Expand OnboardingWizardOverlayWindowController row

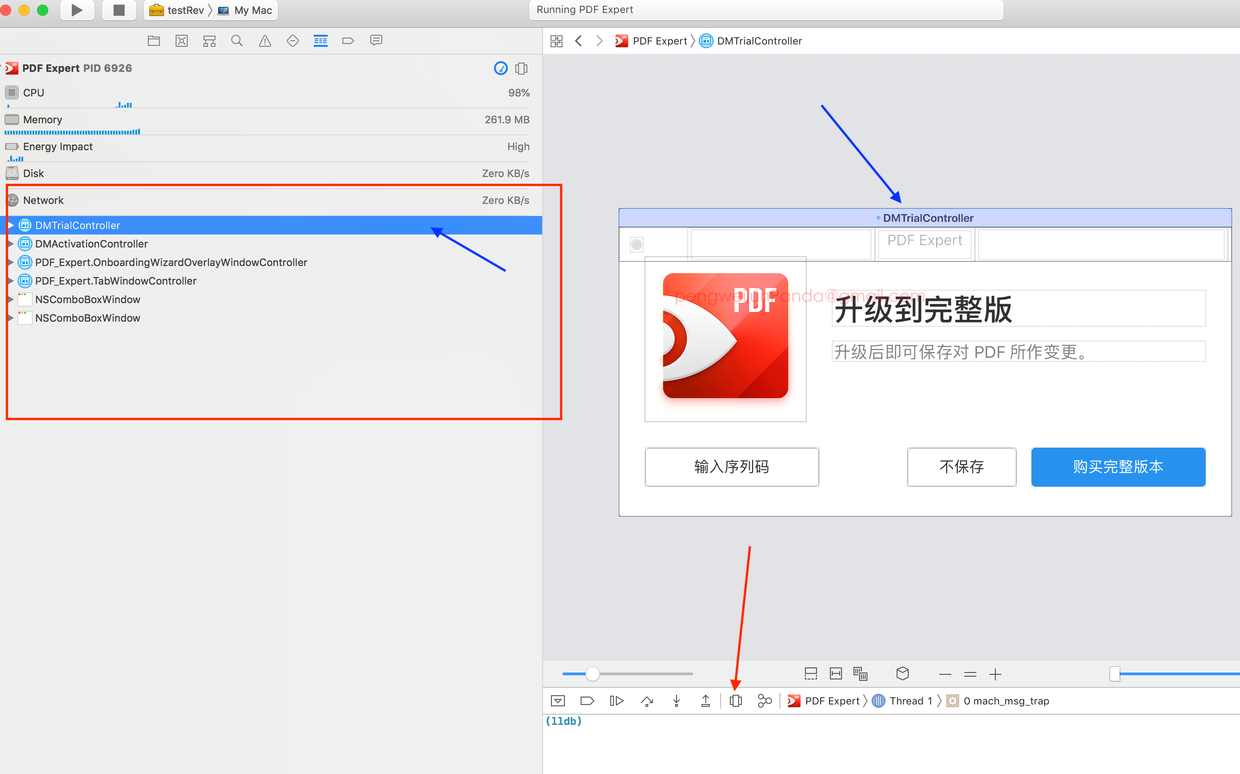(11, 263)
